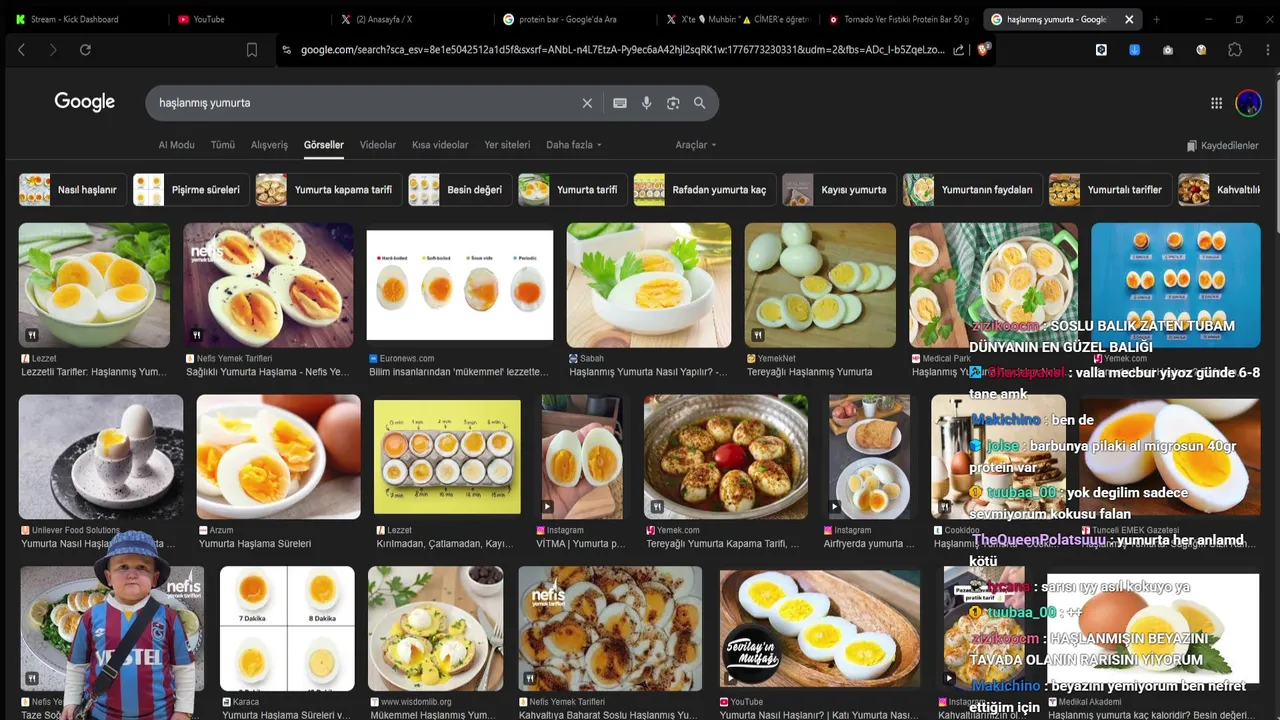
Task: Open the browser extensions puzzle icon
Action: coord(1235,50)
